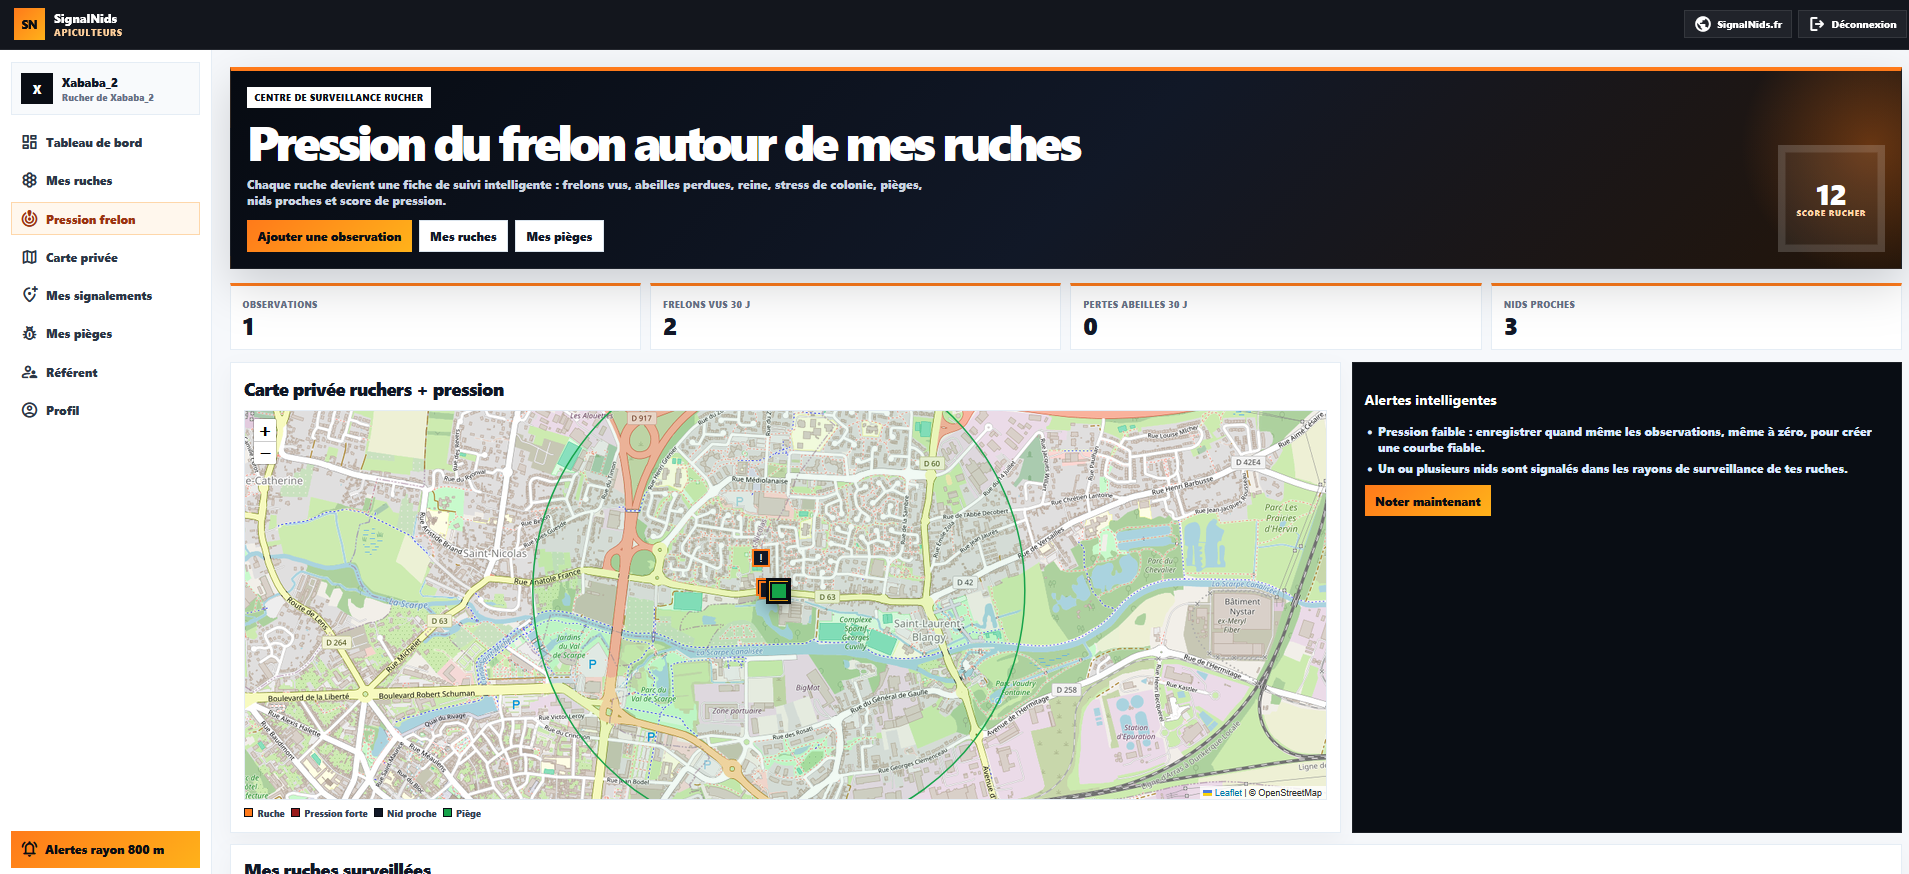Click Centre de surveillance rucher label

pos(339,97)
